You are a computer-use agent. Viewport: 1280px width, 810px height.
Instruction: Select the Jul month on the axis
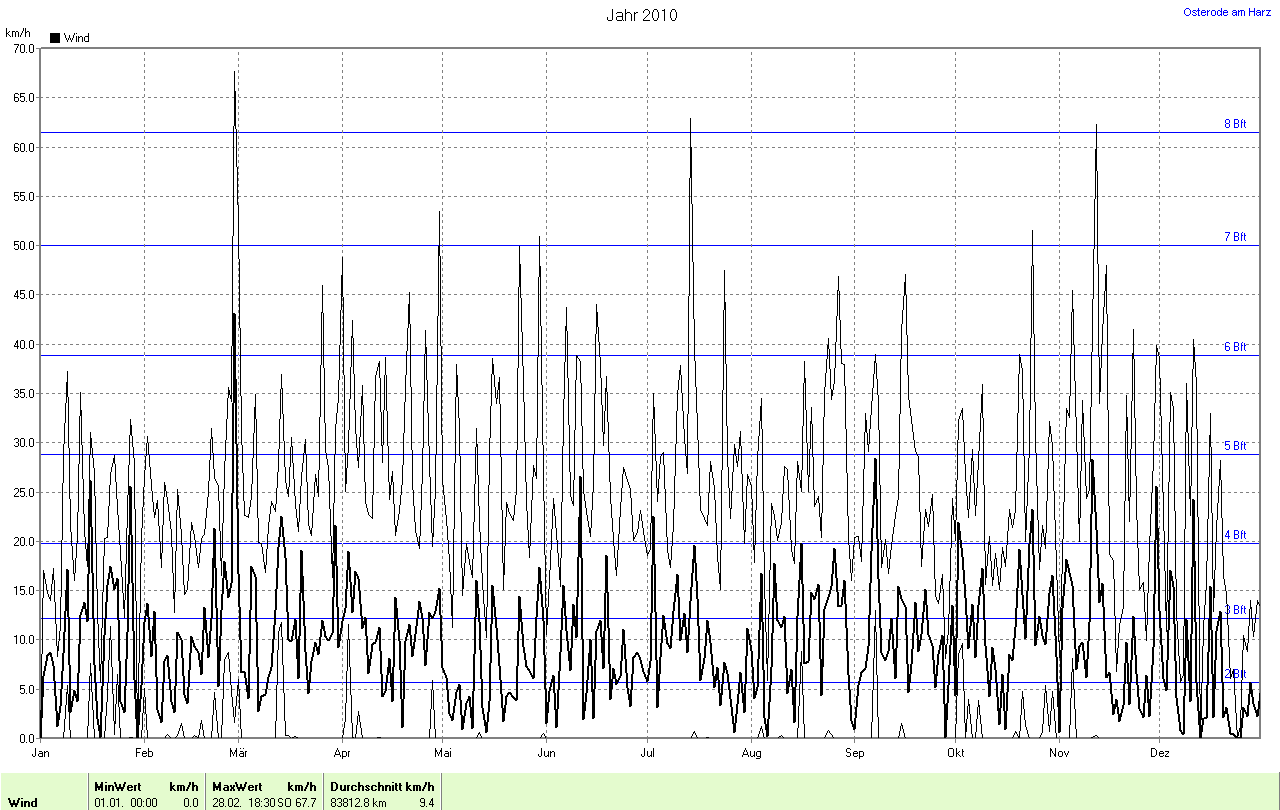tap(648, 753)
